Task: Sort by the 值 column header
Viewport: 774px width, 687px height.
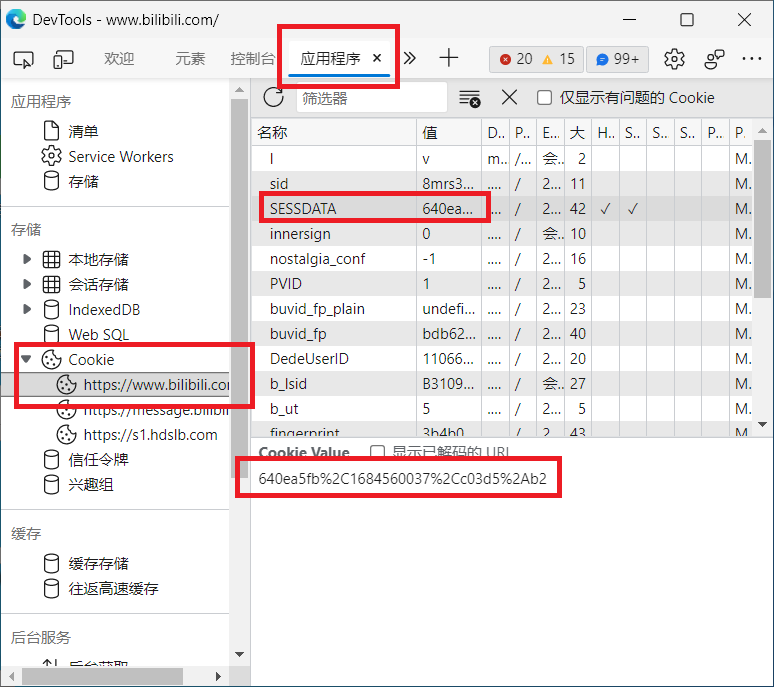Action: coord(449,132)
